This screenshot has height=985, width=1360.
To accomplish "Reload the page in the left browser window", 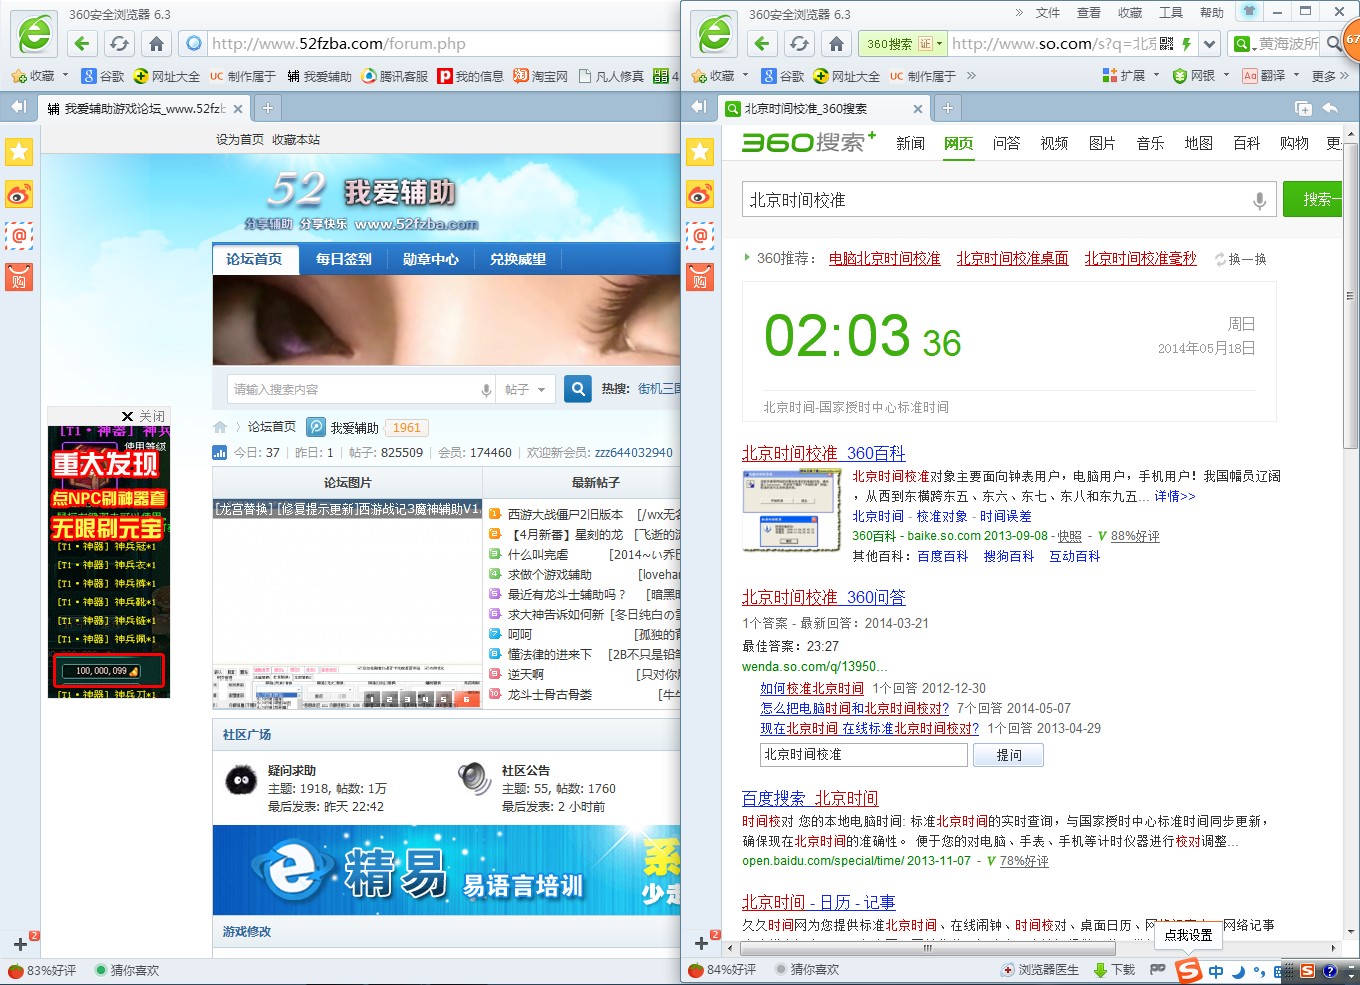I will click(x=119, y=43).
